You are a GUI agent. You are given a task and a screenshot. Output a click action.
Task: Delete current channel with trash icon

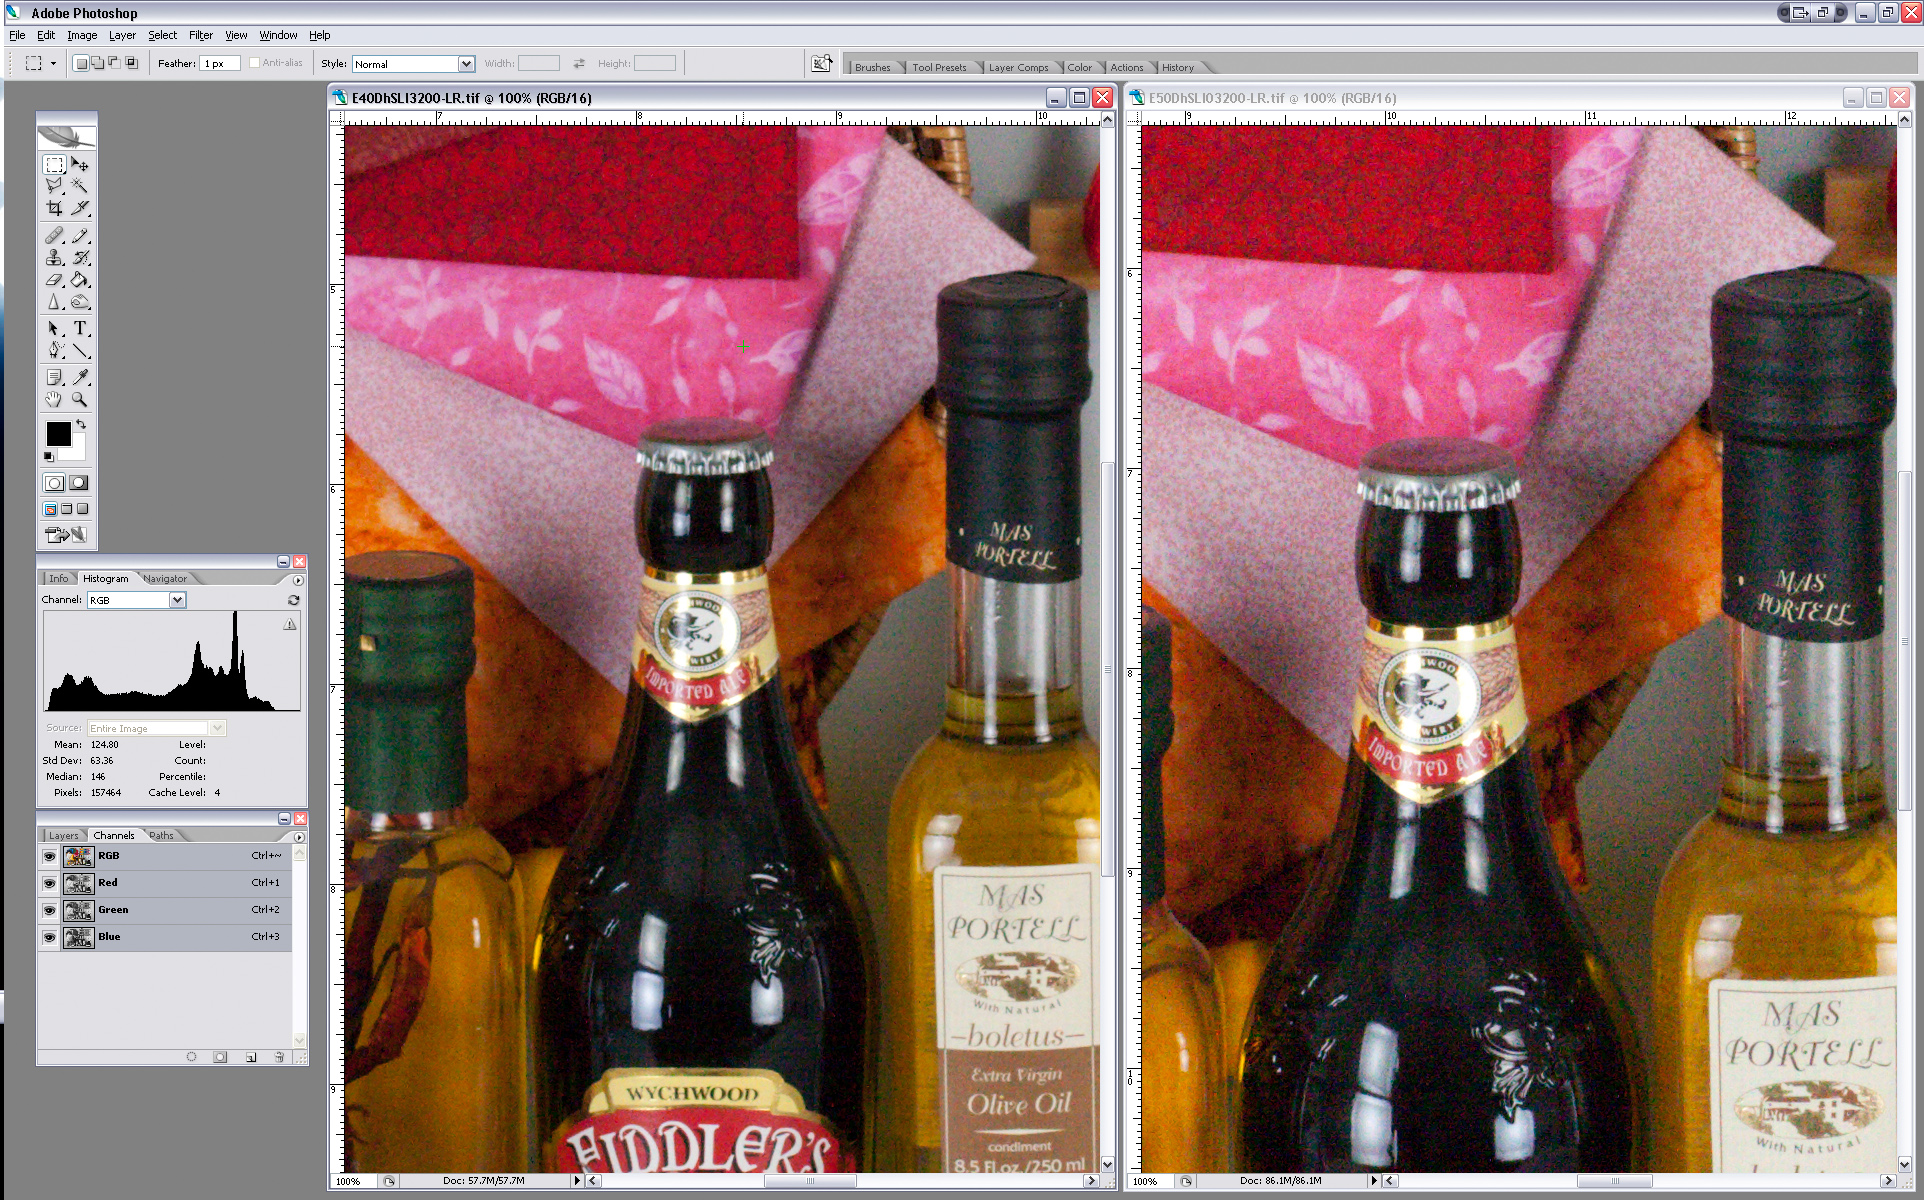point(280,1057)
